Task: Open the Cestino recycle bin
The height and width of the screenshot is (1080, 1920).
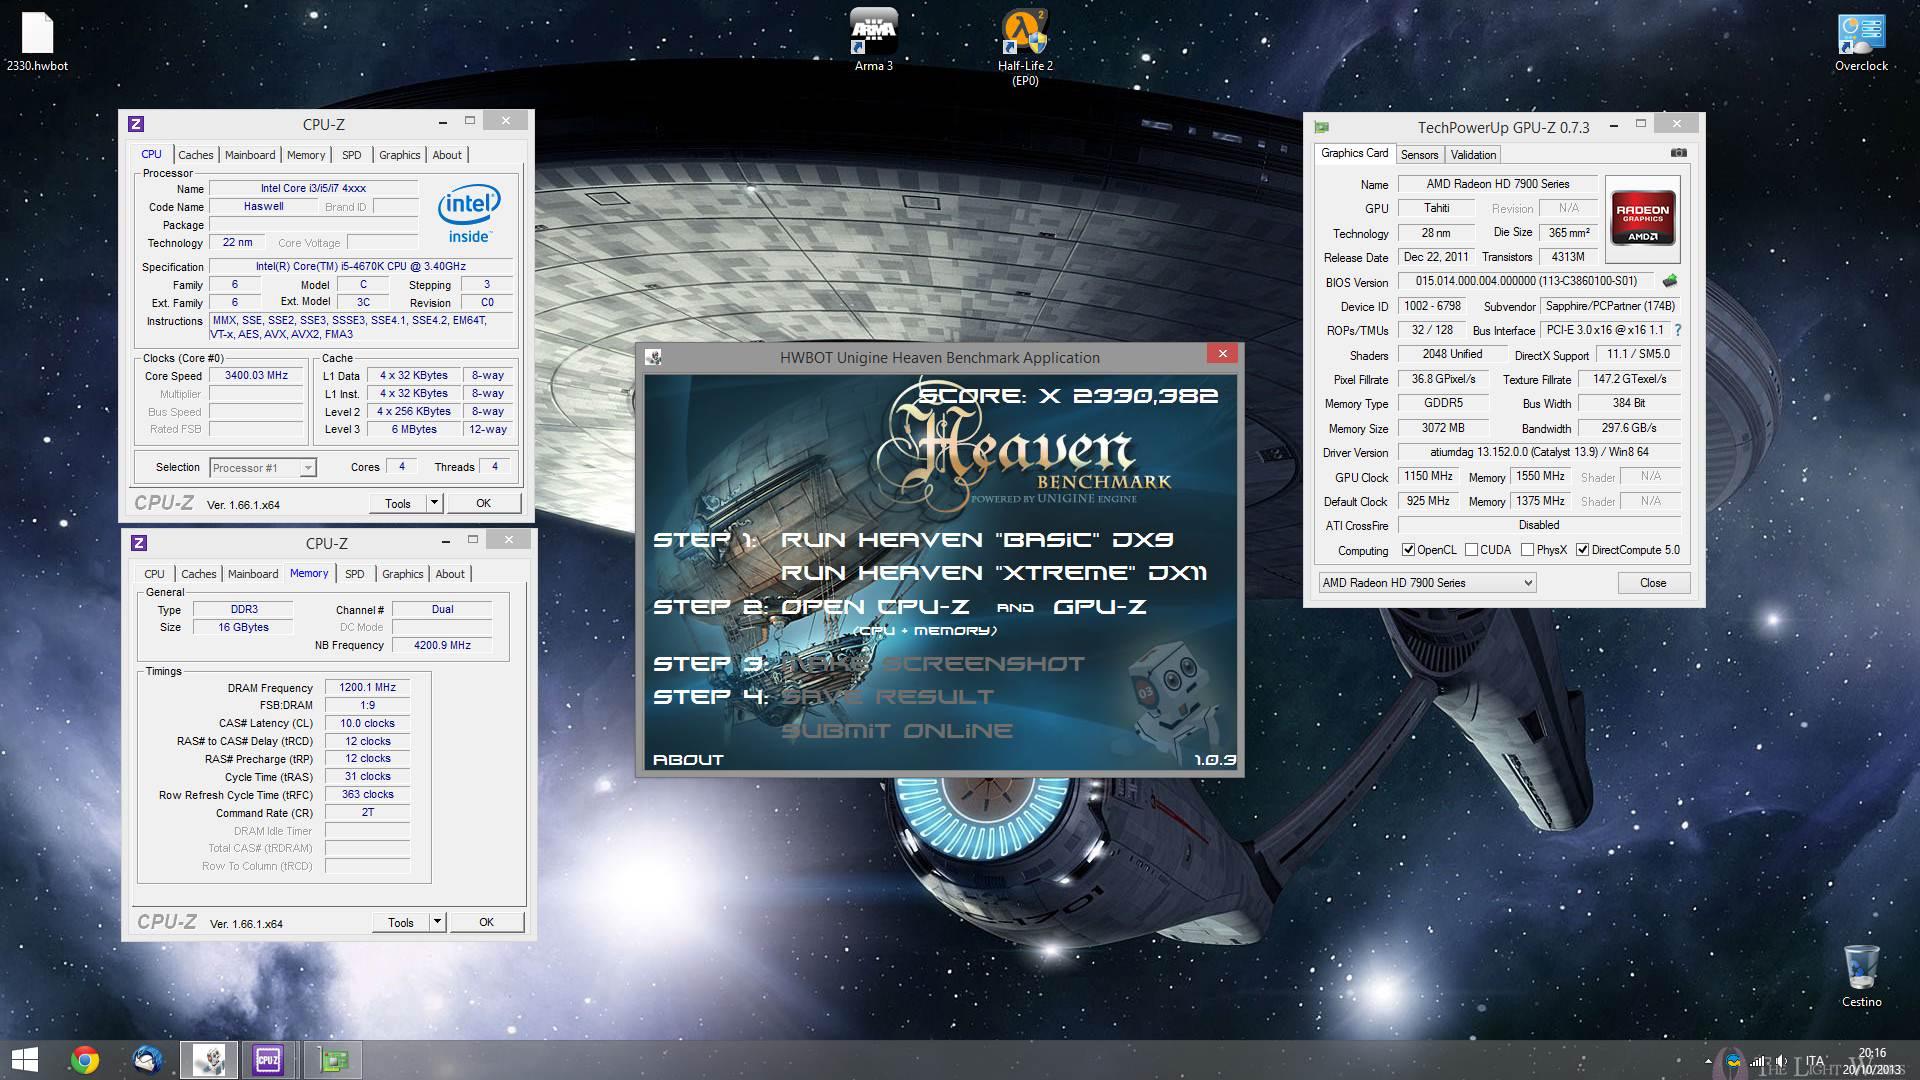Action: click(x=1861, y=976)
